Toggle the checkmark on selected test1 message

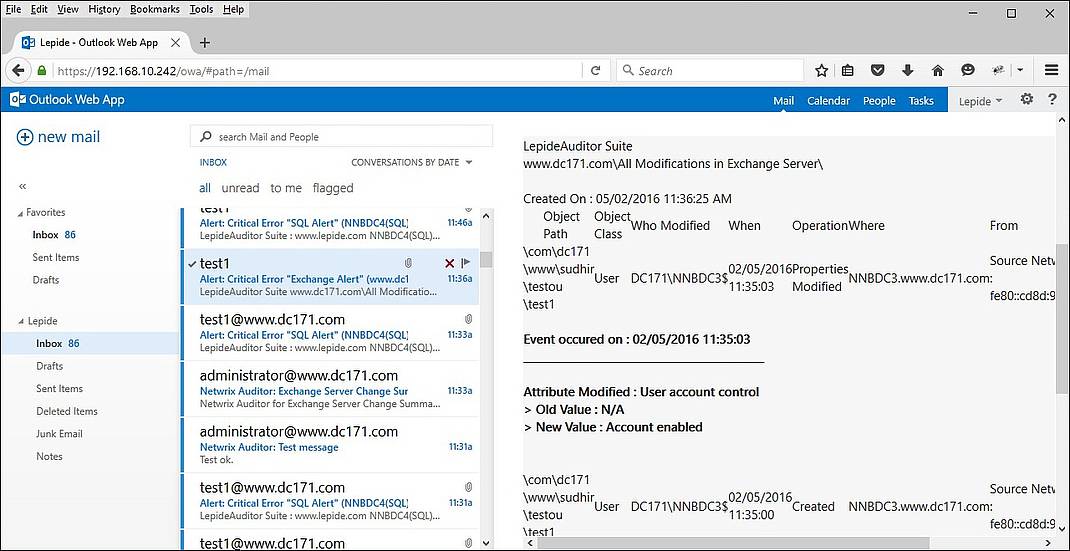pyautogui.click(x=192, y=262)
